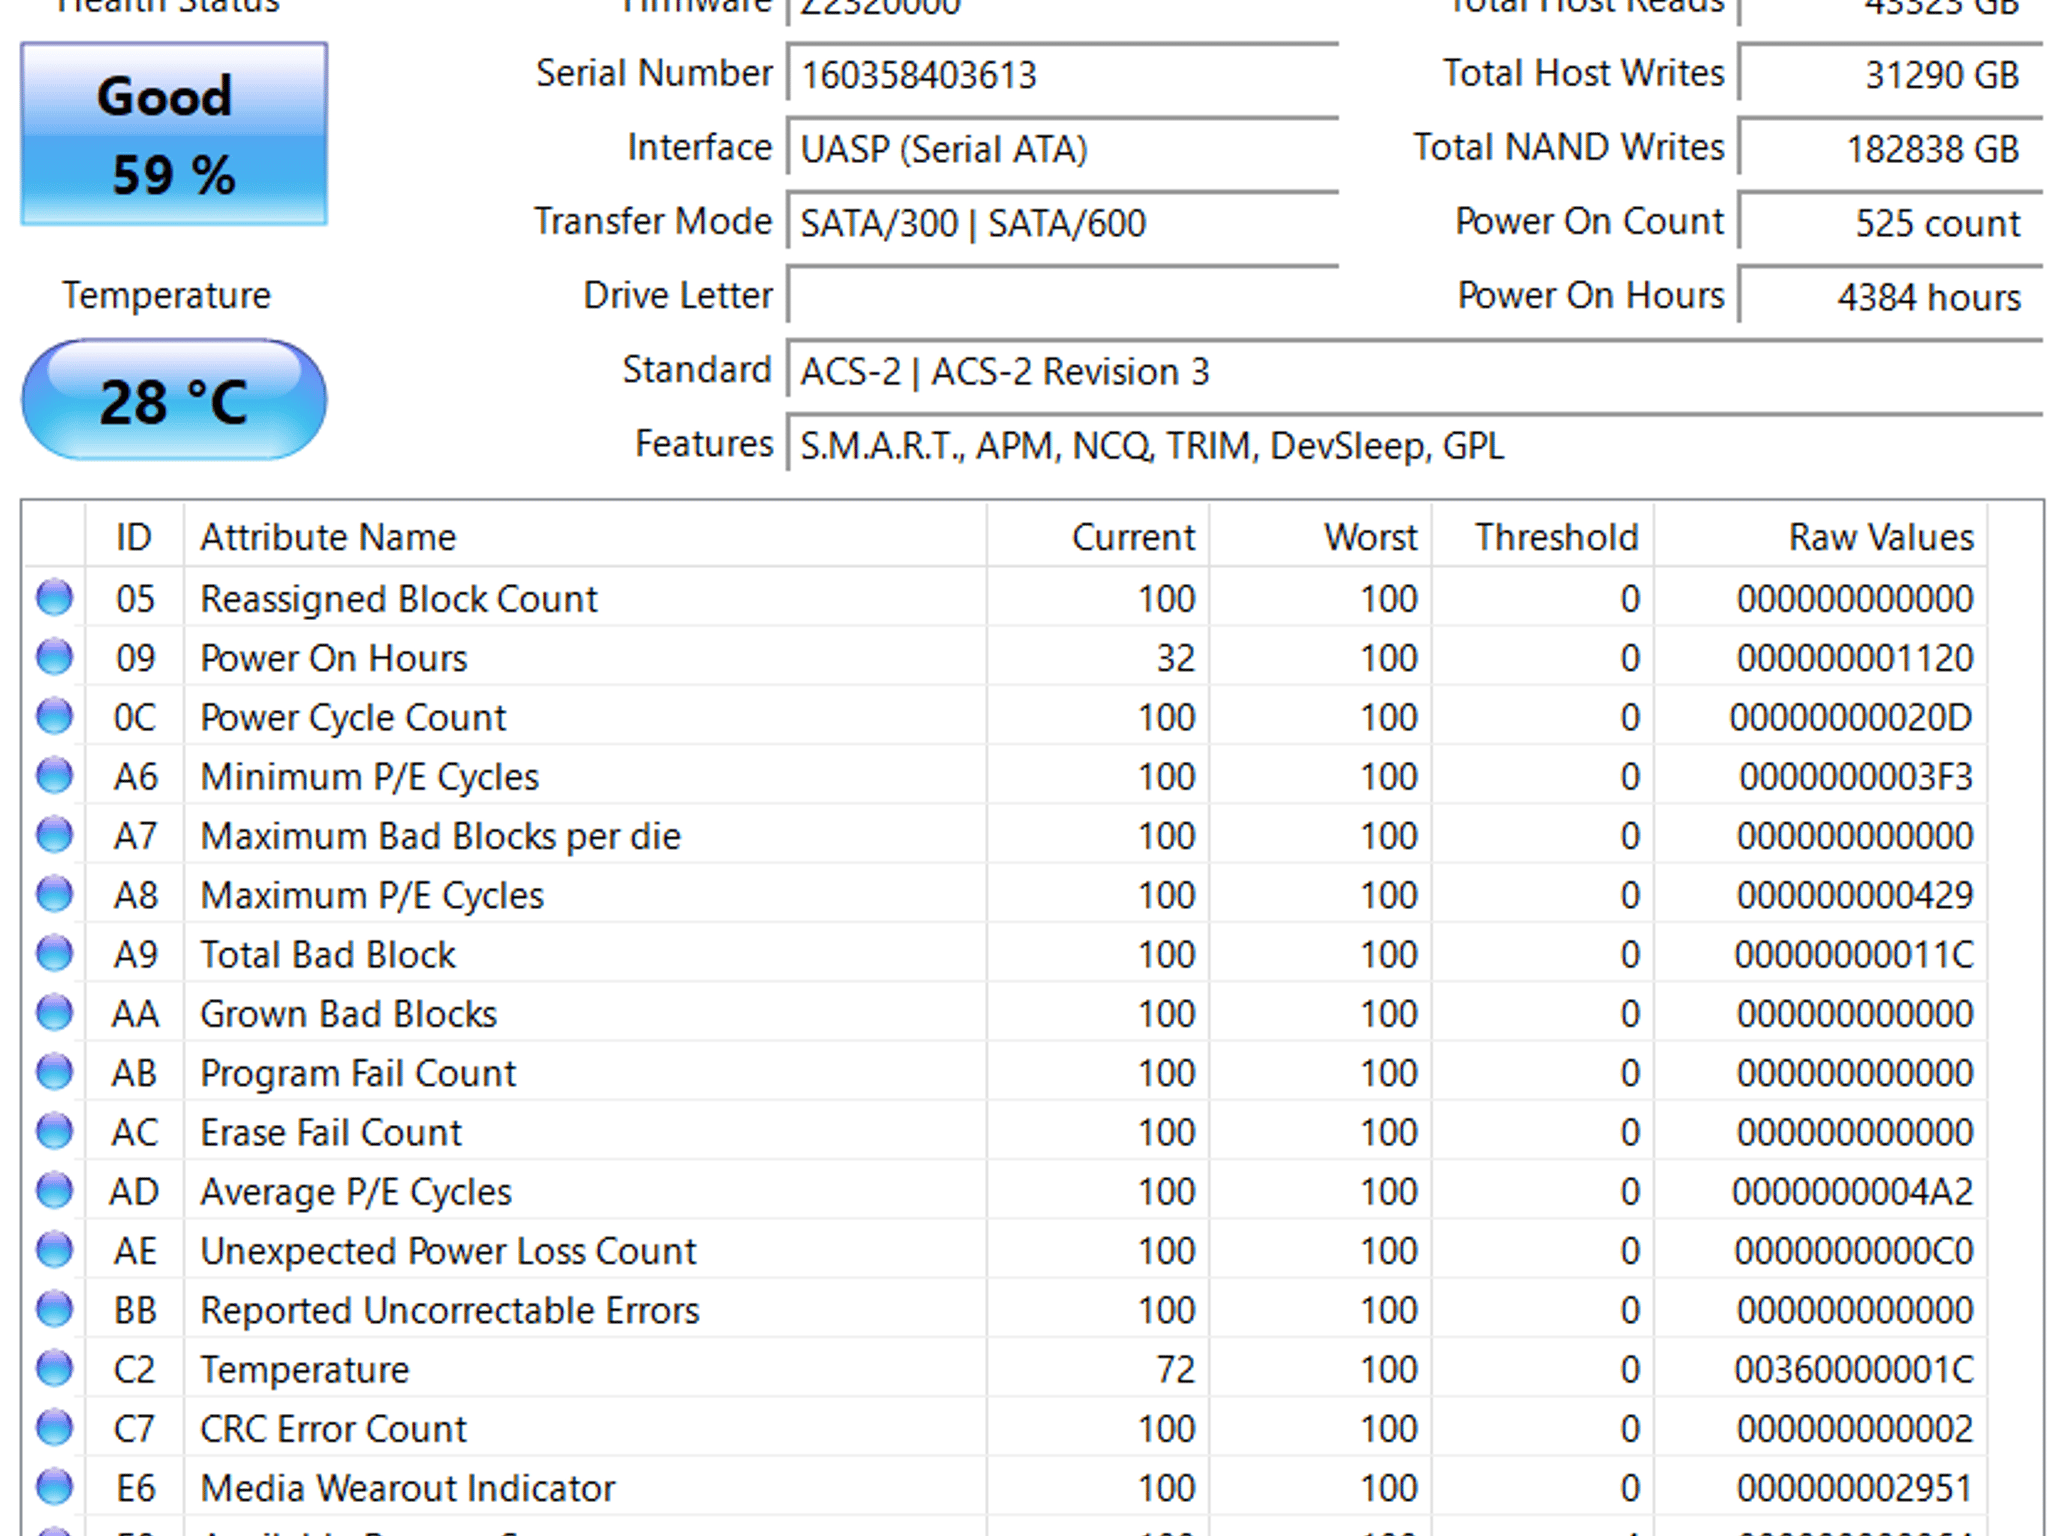Image resolution: width=2048 pixels, height=1536 pixels.
Task: Select the Temperature attribute name in row C2
Action: point(304,1368)
